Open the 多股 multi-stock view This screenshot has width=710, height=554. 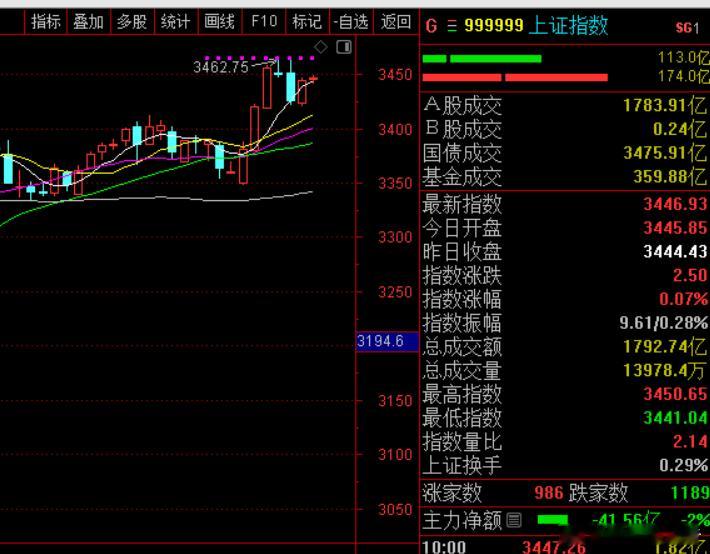[132, 21]
